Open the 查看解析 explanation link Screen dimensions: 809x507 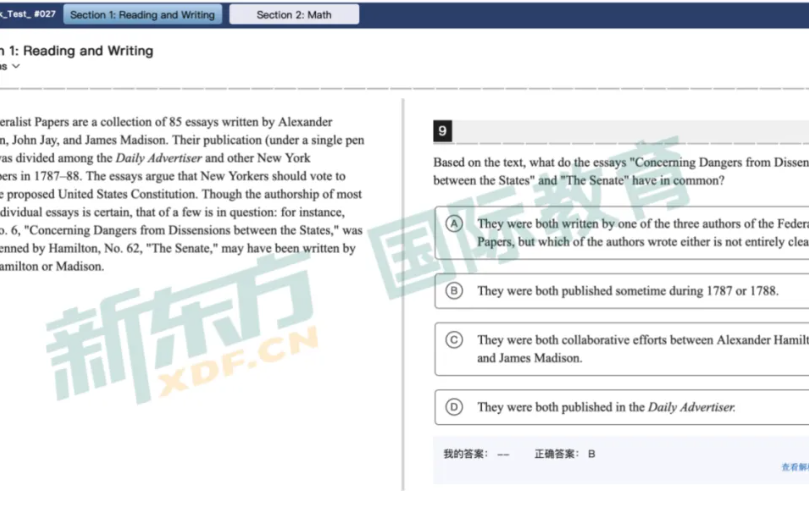794,467
